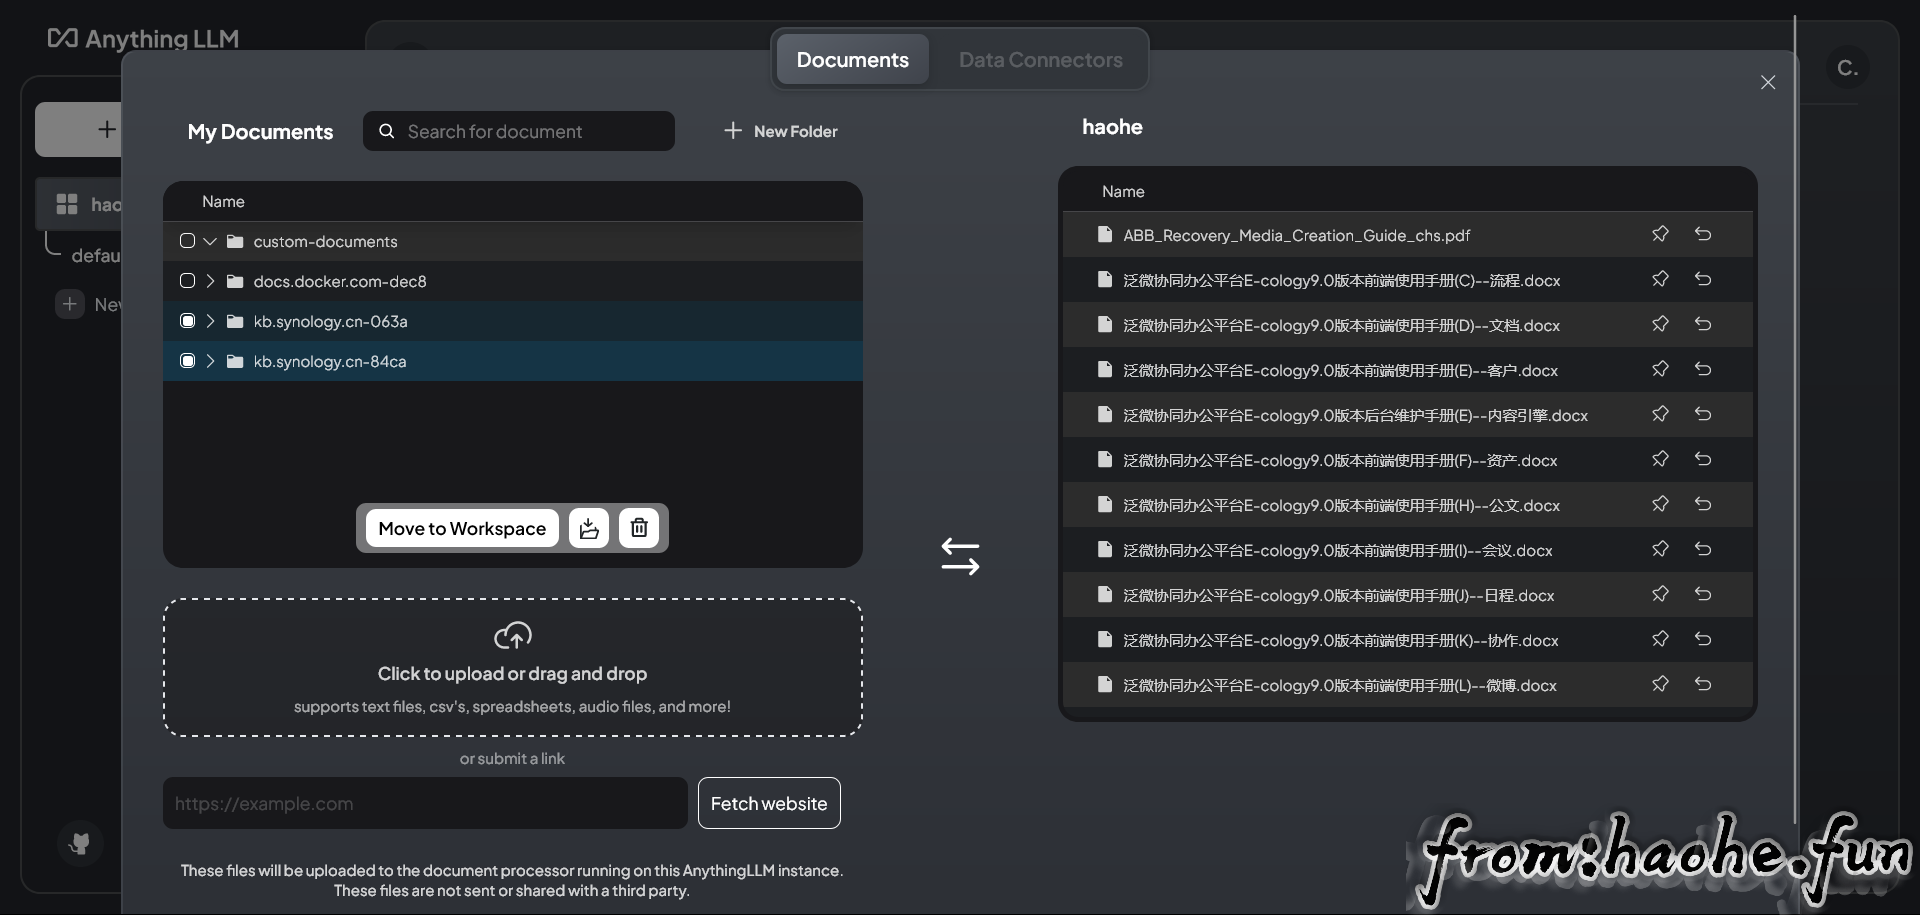Uncheck the kb.synology.cn-063a folder checkbox
The width and height of the screenshot is (1920, 915).
point(187,321)
